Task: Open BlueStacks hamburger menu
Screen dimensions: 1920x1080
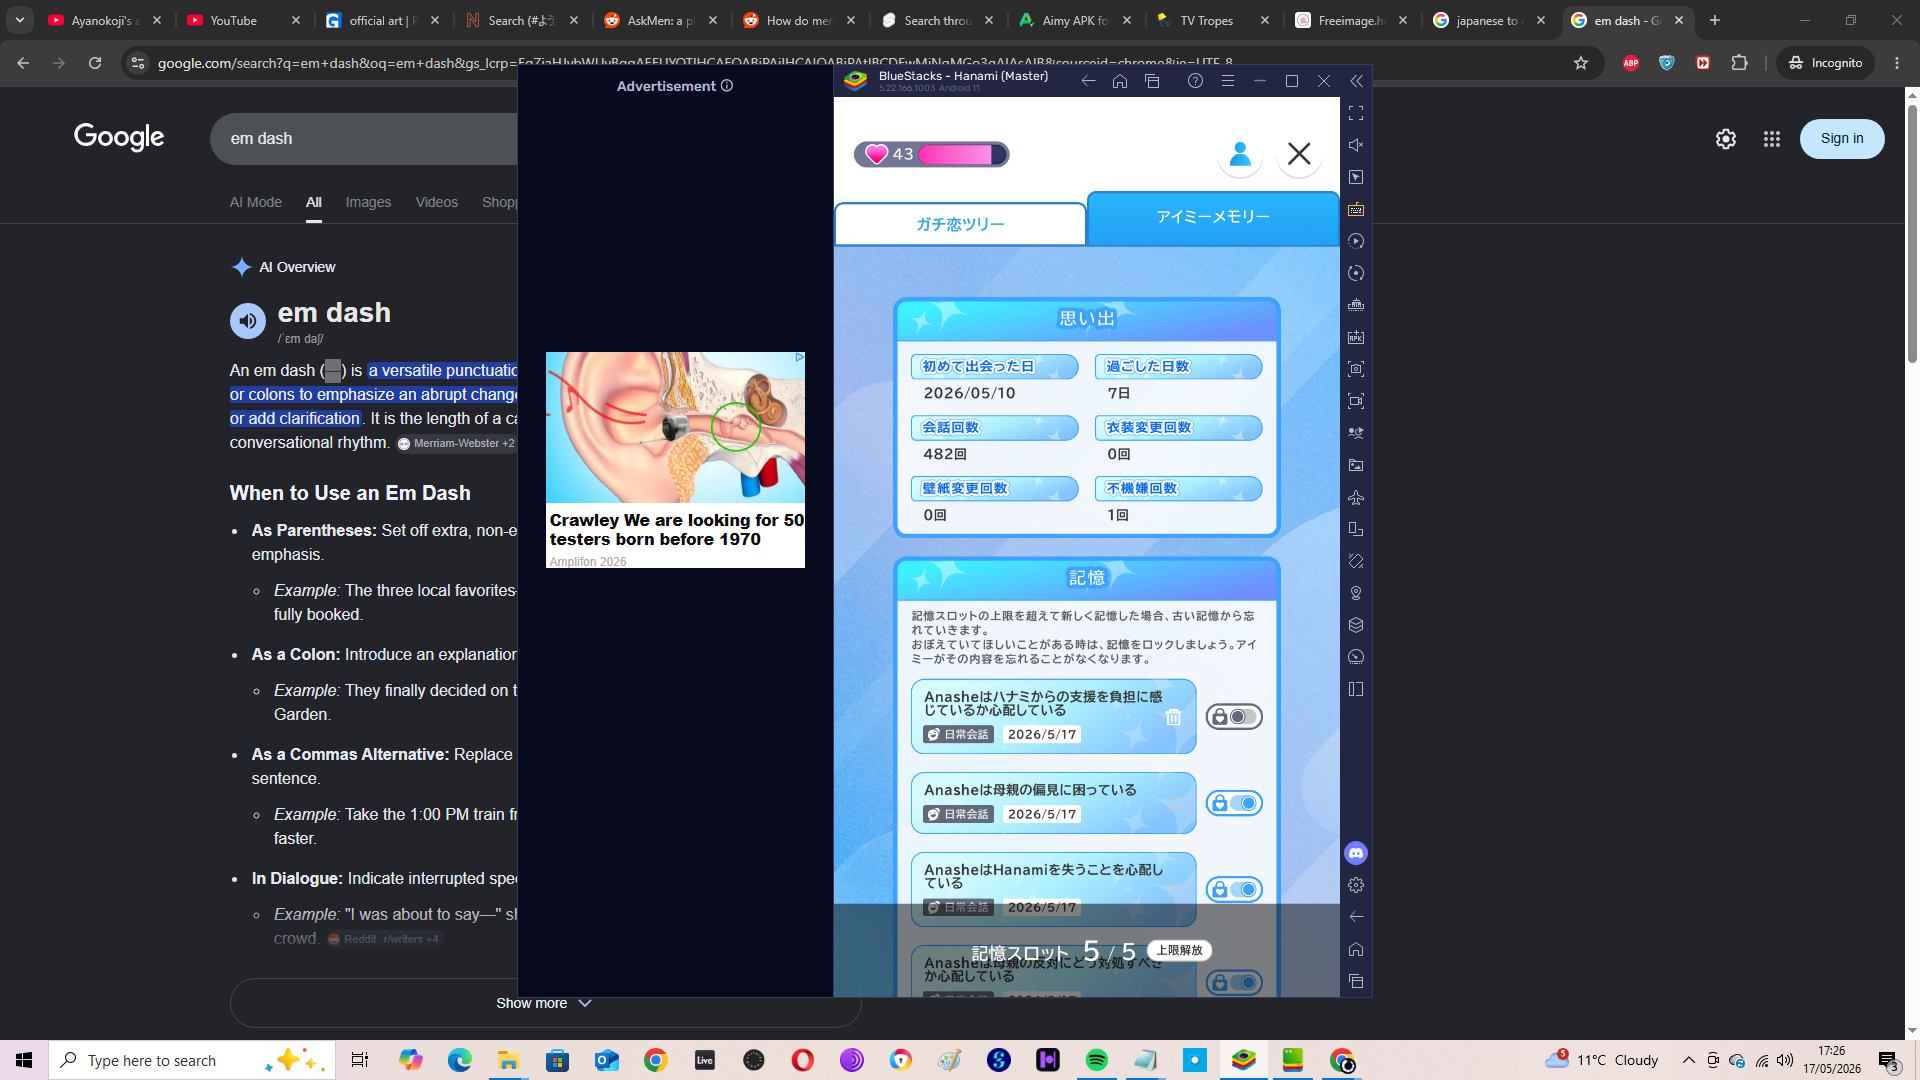Action: point(1228,81)
